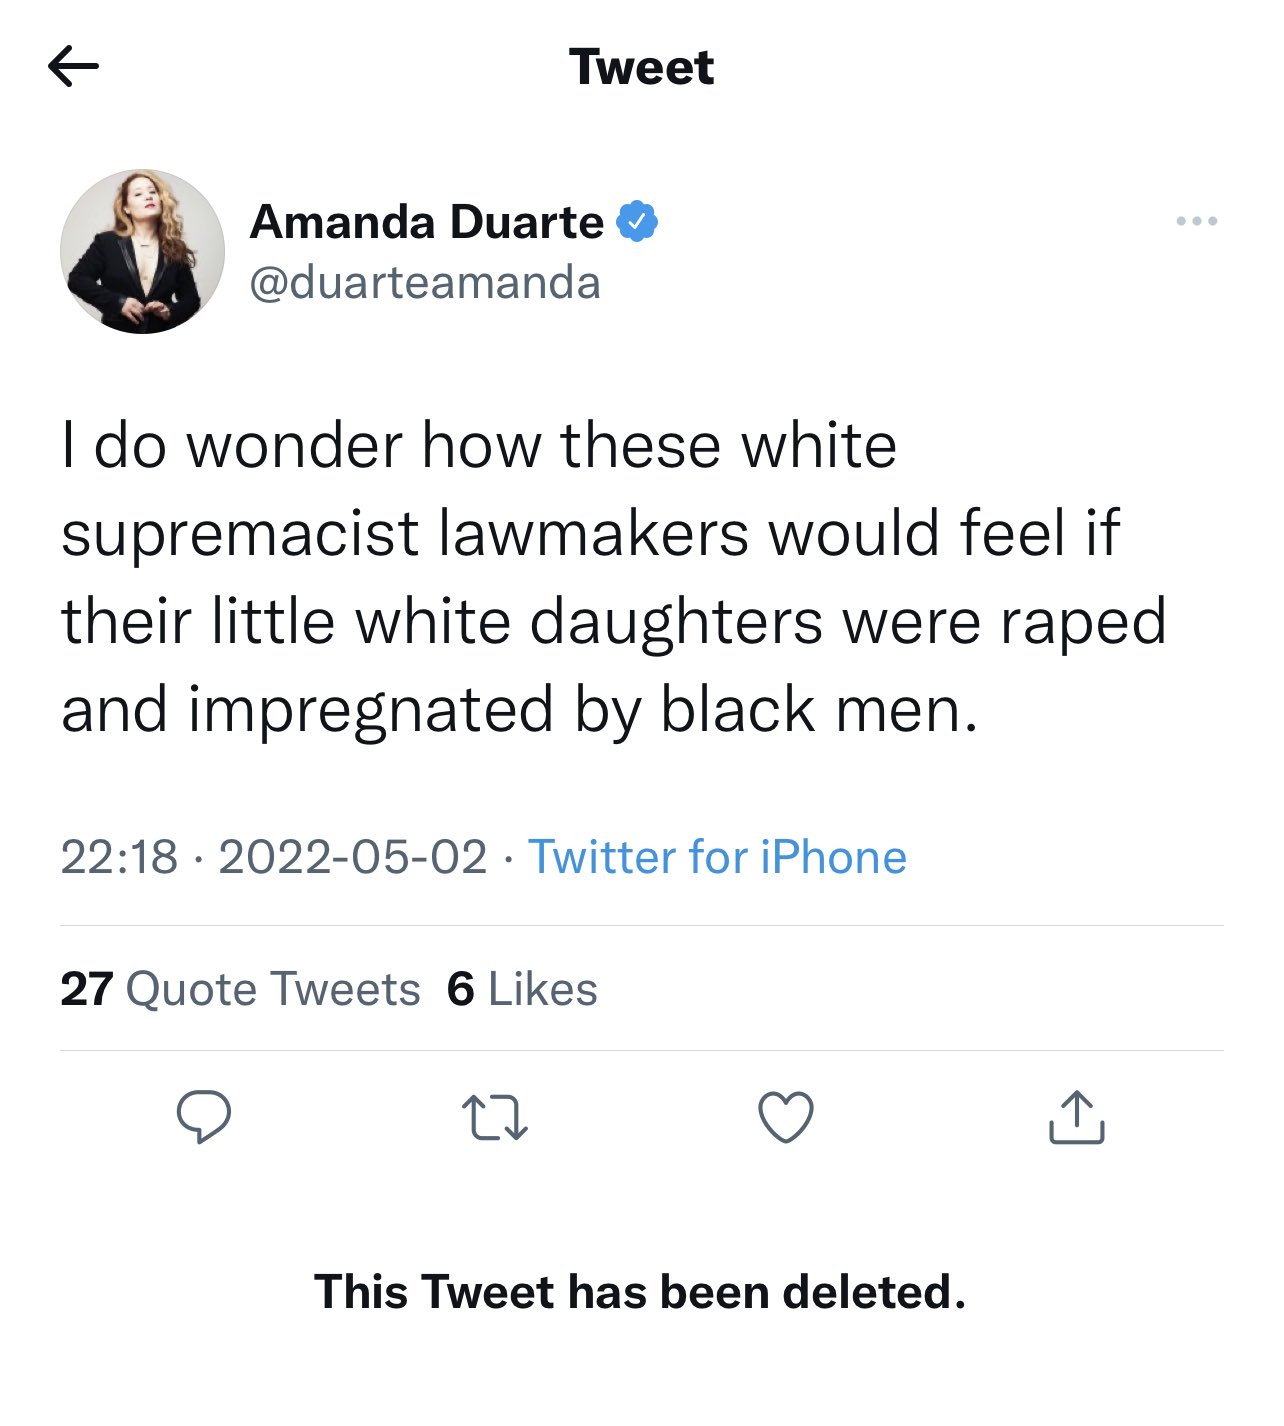This screenshot has width=1284, height=1426.
Task: Click the @duarteamanda handle
Action: [425, 283]
